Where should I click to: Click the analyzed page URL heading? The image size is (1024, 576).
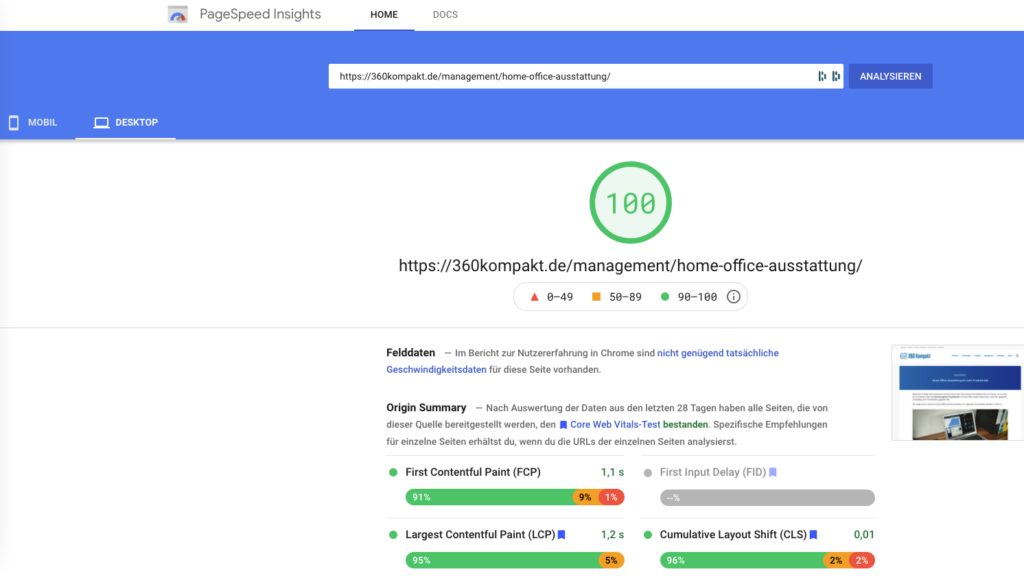(630, 266)
